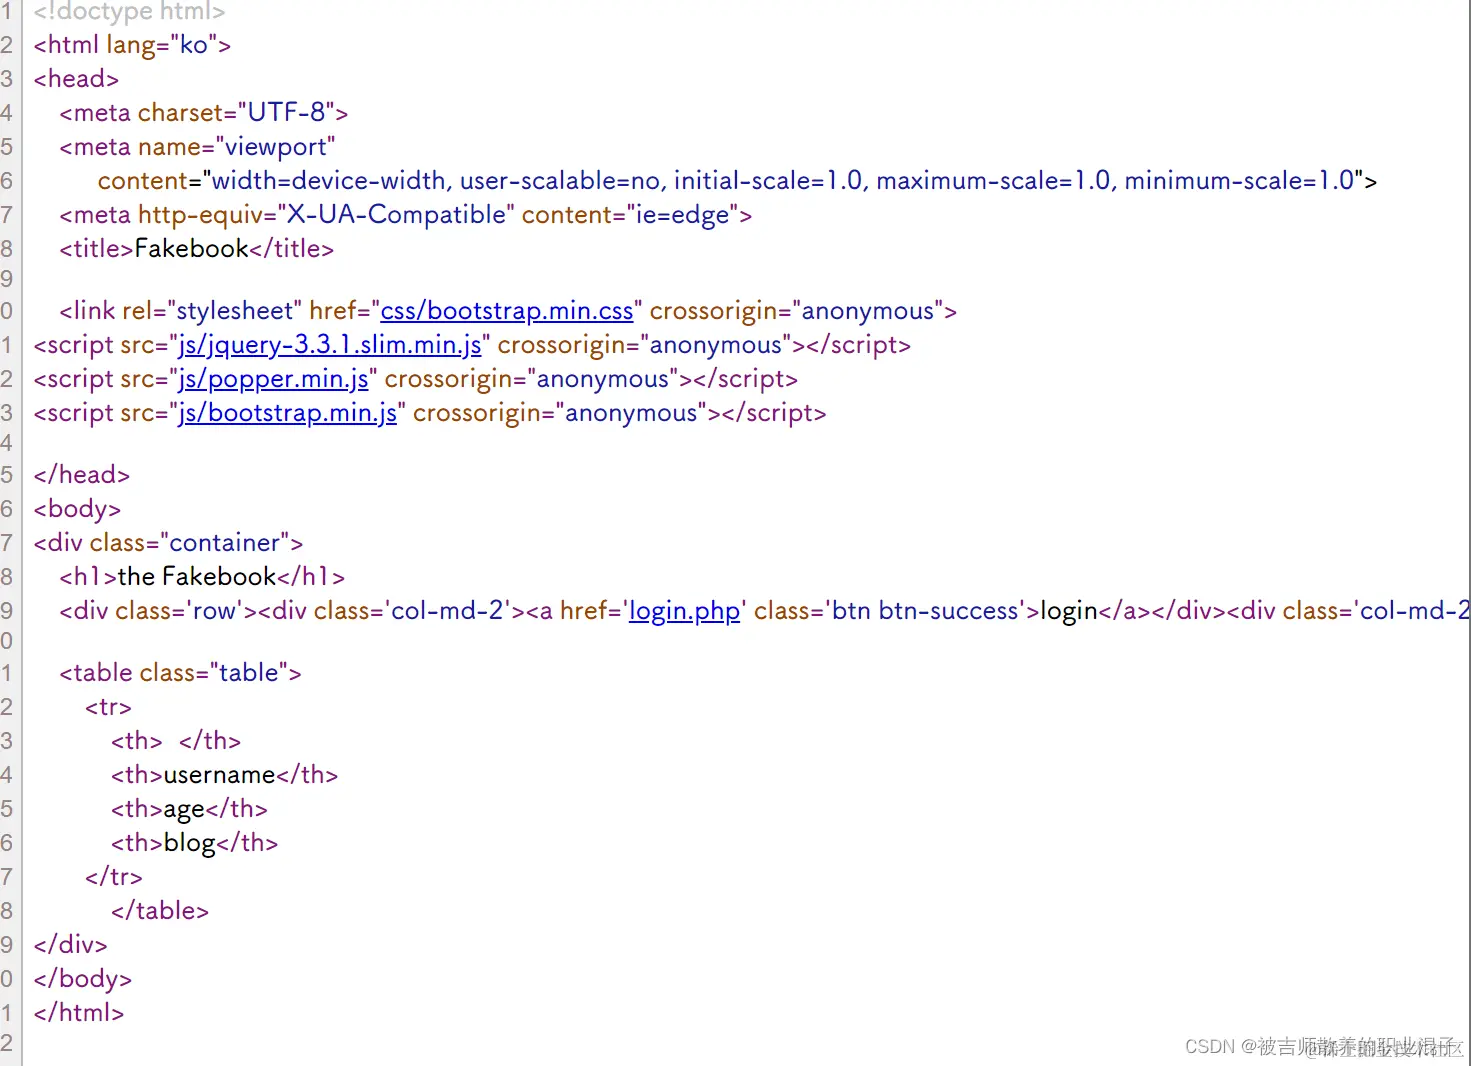Click the rel="stylesheet" attribute

212,311
